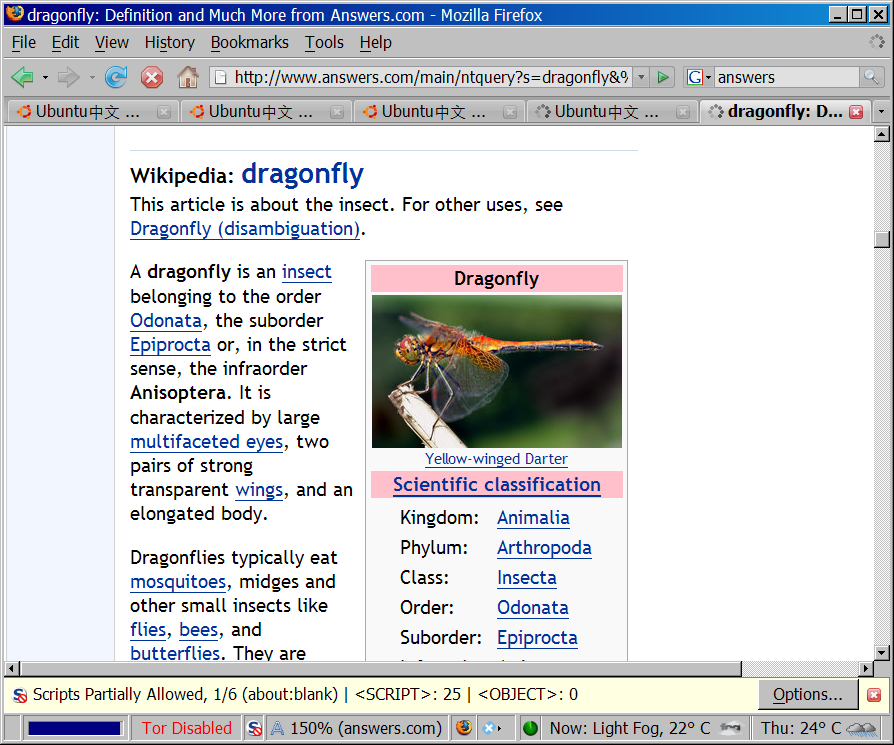Reload the current page
This screenshot has width=894, height=745.
116,77
